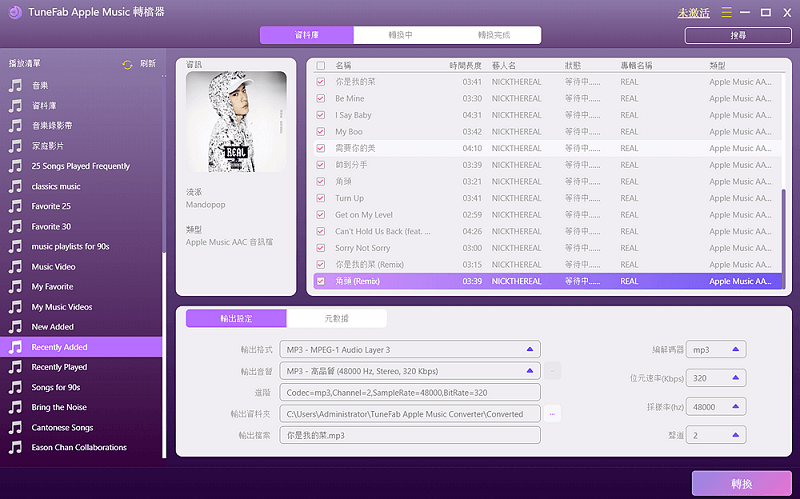Expand the codec mp3 dropdown
The height and width of the screenshot is (499, 800).
pyautogui.click(x=716, y=350)
